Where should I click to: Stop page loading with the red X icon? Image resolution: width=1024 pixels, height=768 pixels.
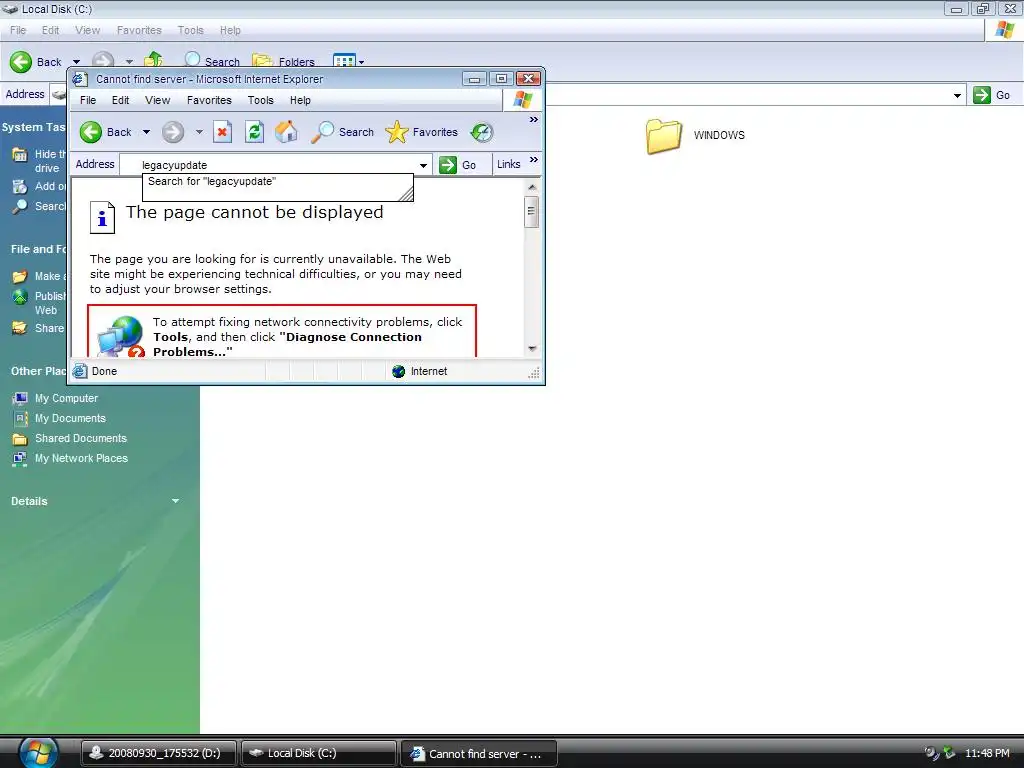pos(222,132)
